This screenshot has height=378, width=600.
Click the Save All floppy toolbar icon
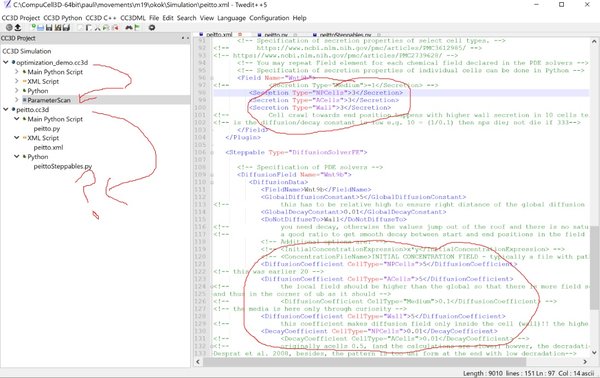pyautogui.click(x=66, y=28)
